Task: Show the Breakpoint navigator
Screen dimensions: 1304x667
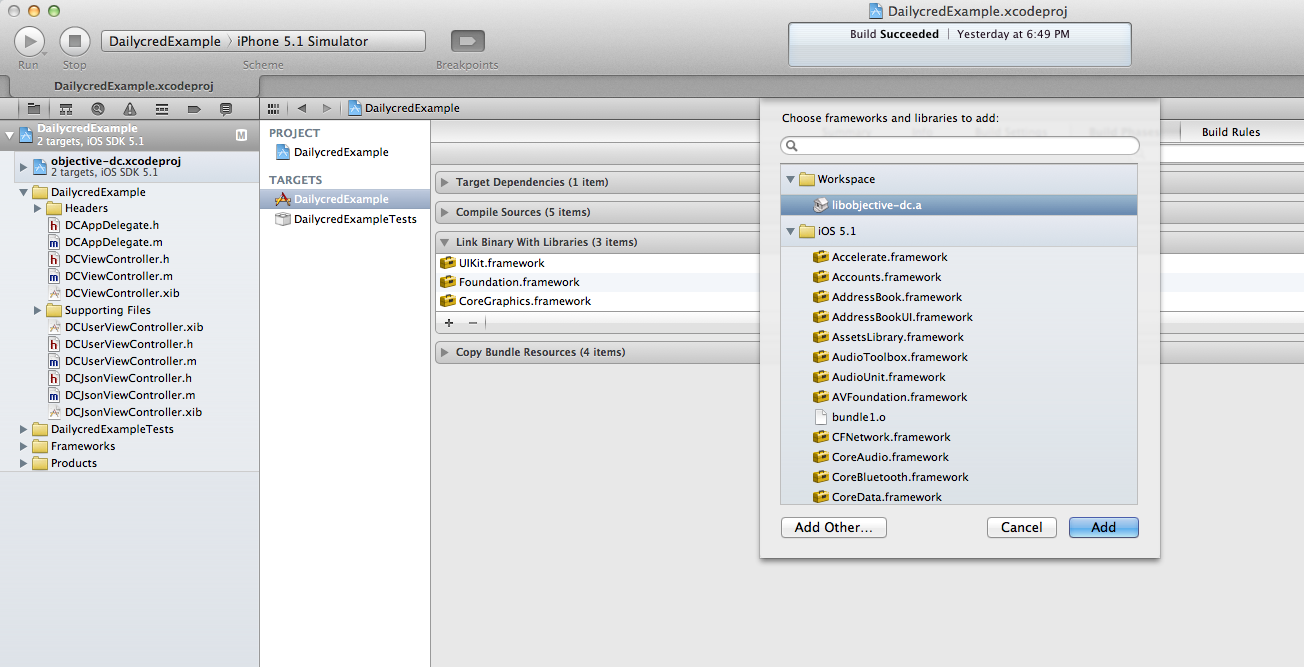Action: tap(194, 108)
